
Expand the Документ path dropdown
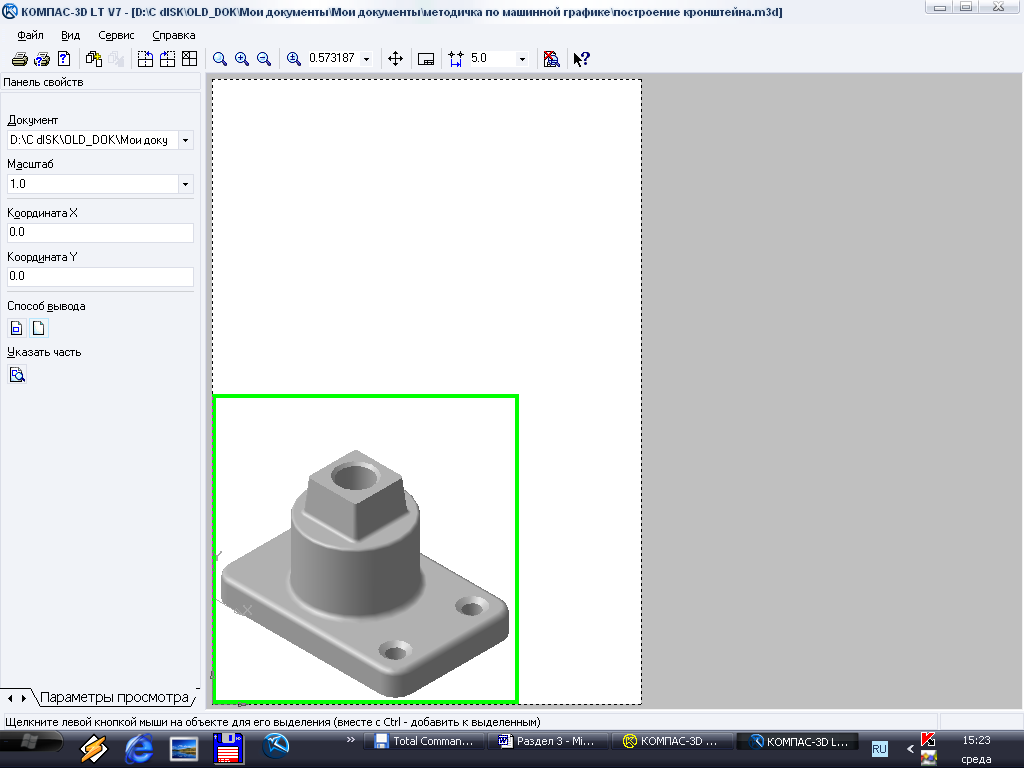(185, 140)
